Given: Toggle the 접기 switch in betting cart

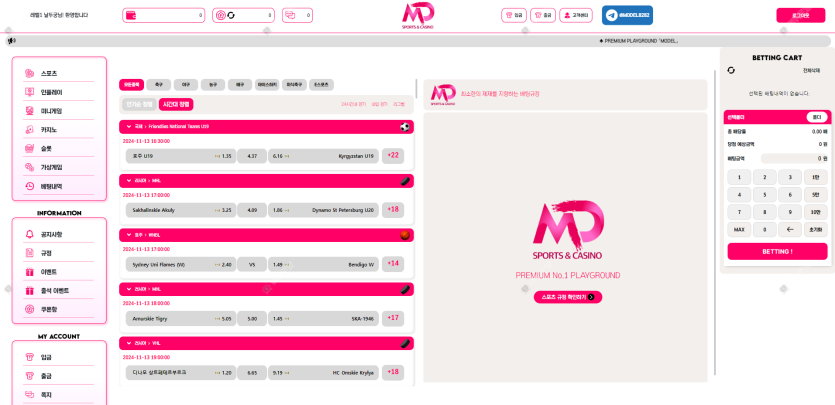Looking at the screenshot, I should point(817,117).
